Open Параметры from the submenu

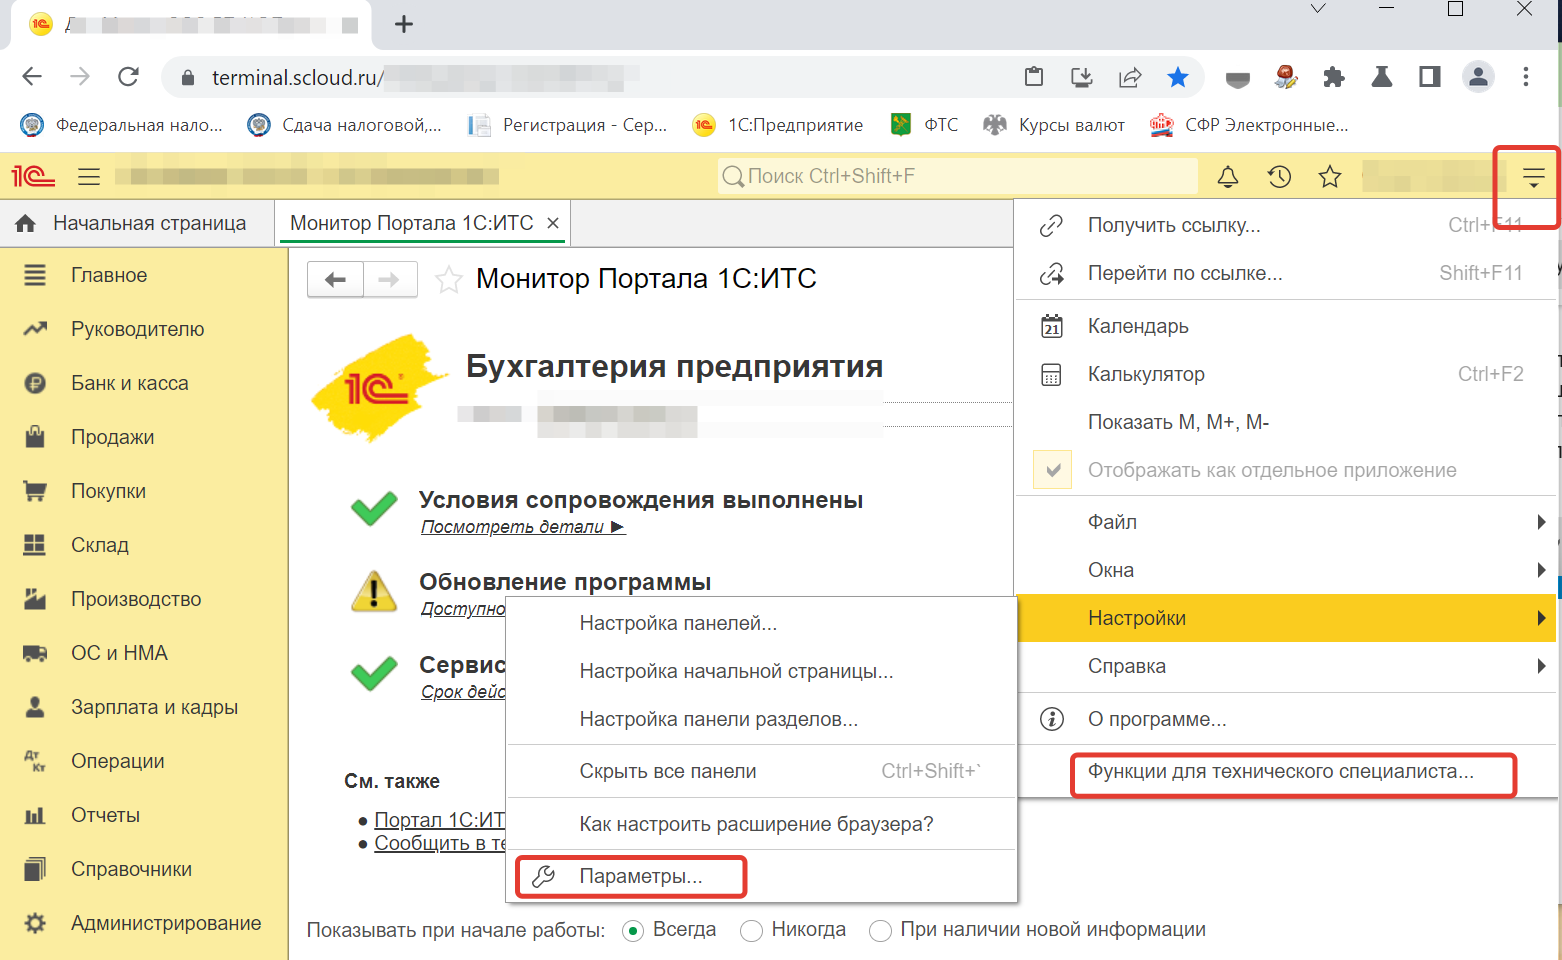coord(761,876)
